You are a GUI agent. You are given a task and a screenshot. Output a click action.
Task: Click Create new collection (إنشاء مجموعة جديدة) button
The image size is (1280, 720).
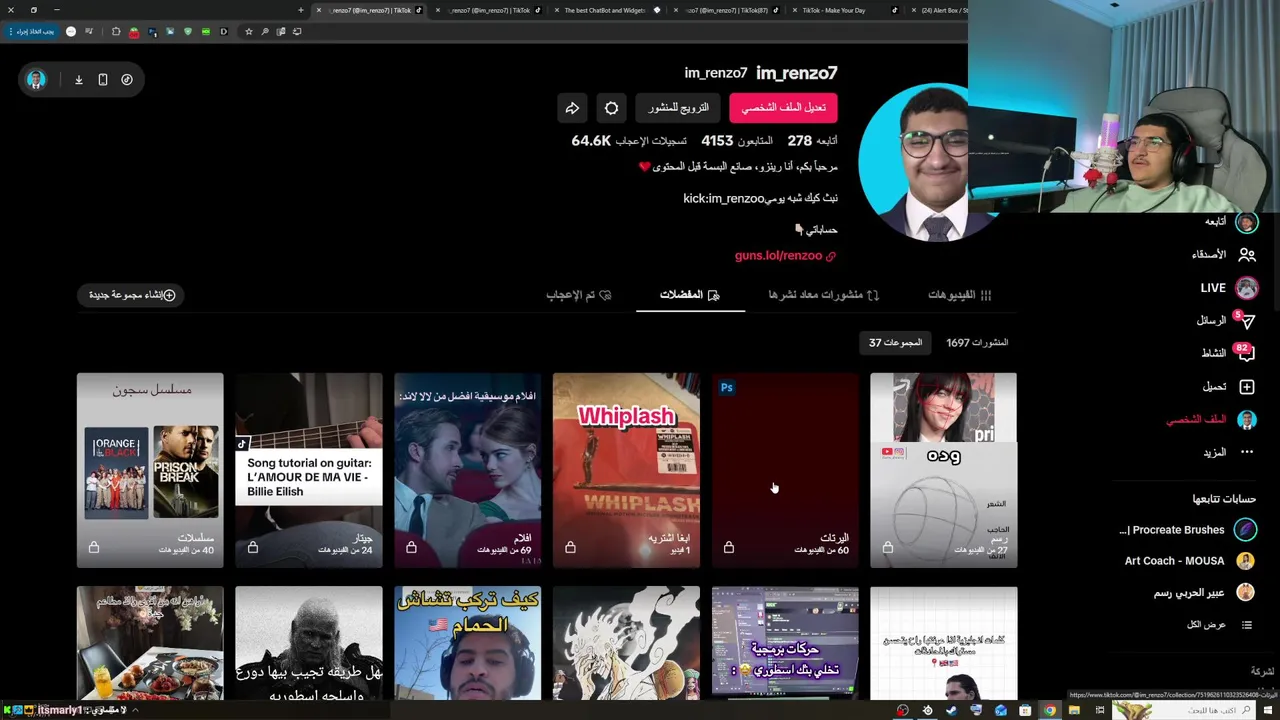pyautogui.click(x=132, y=295)
